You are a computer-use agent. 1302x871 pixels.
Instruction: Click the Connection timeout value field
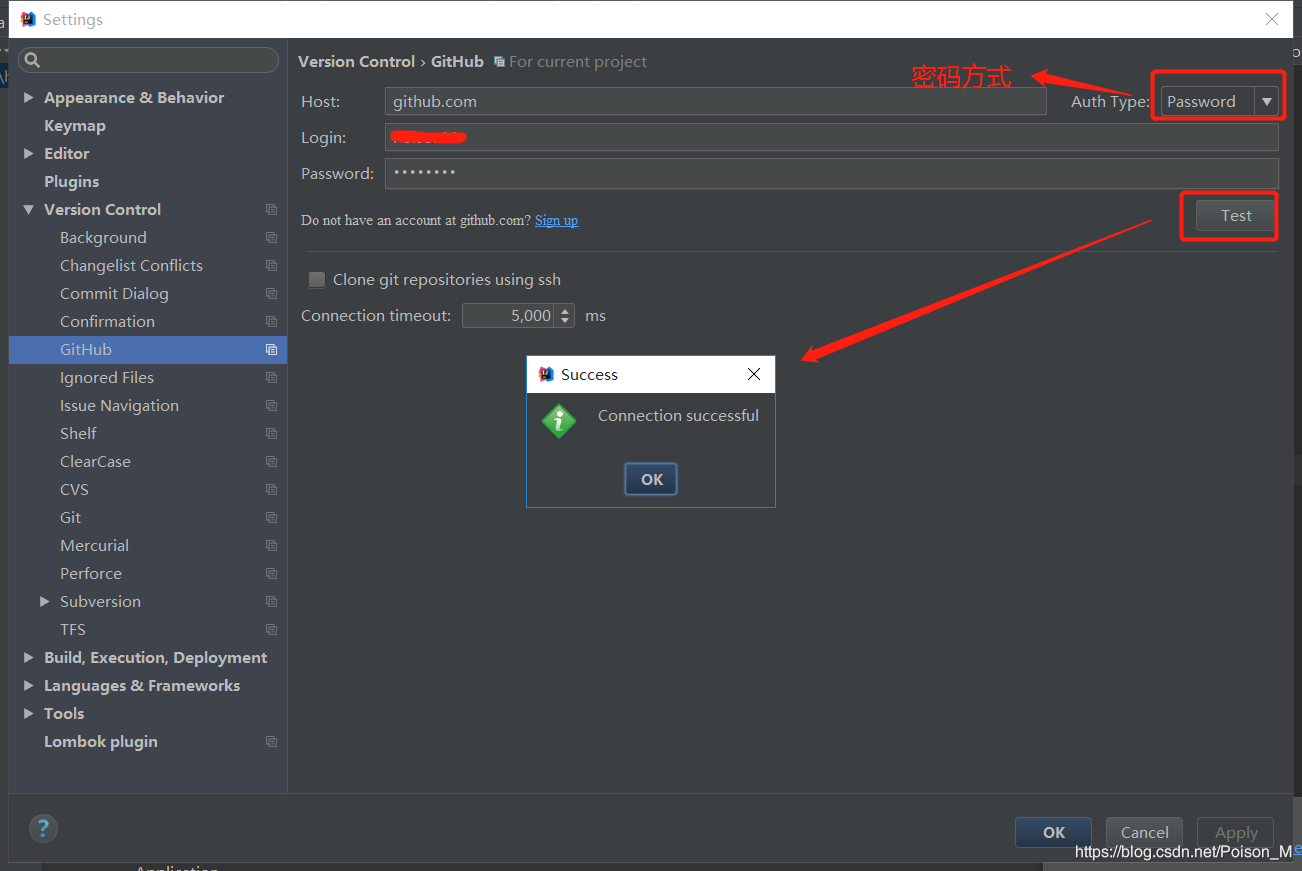click(509, 316)
